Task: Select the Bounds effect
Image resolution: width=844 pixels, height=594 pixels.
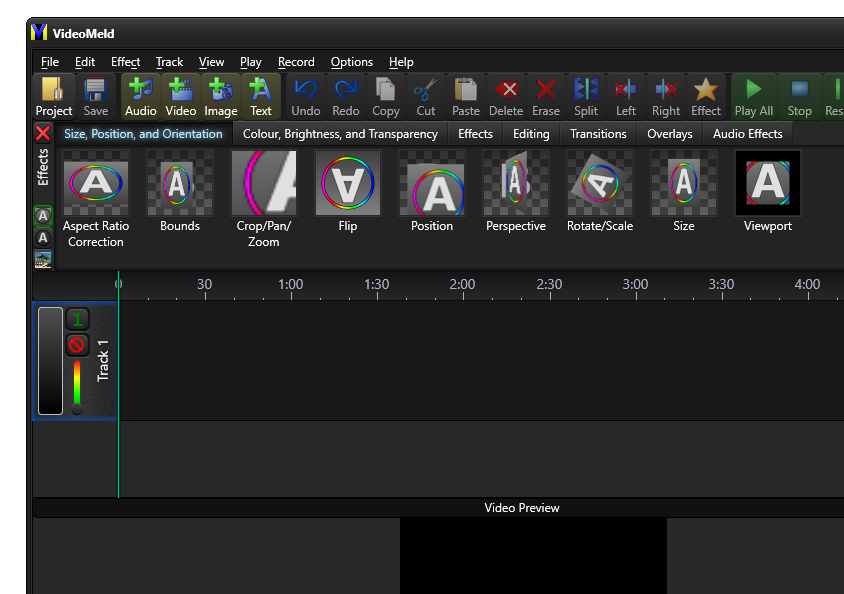Action: coord(179,183)
